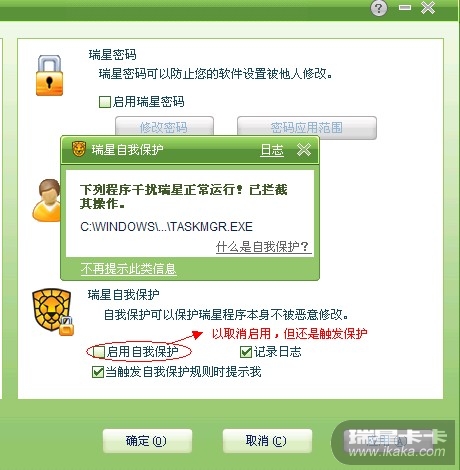
Task: Click the blocked TASKMGR.EXE path text
Action: (x=166, y=227)
